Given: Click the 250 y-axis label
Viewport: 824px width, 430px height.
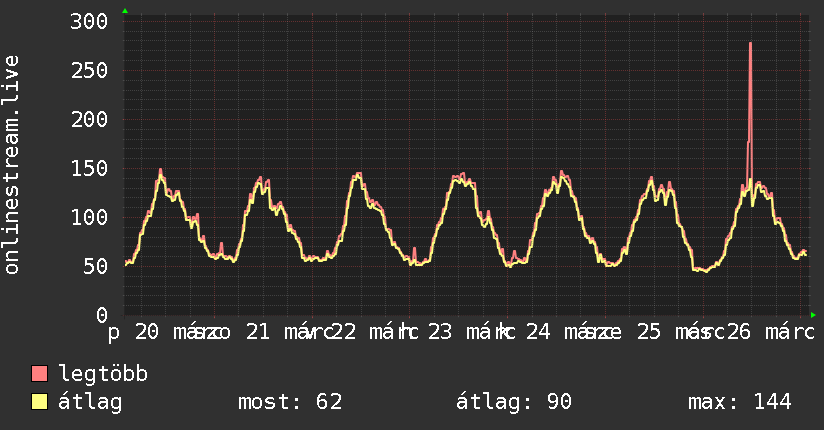Looking at the screenshot, I should pos(89,70).
